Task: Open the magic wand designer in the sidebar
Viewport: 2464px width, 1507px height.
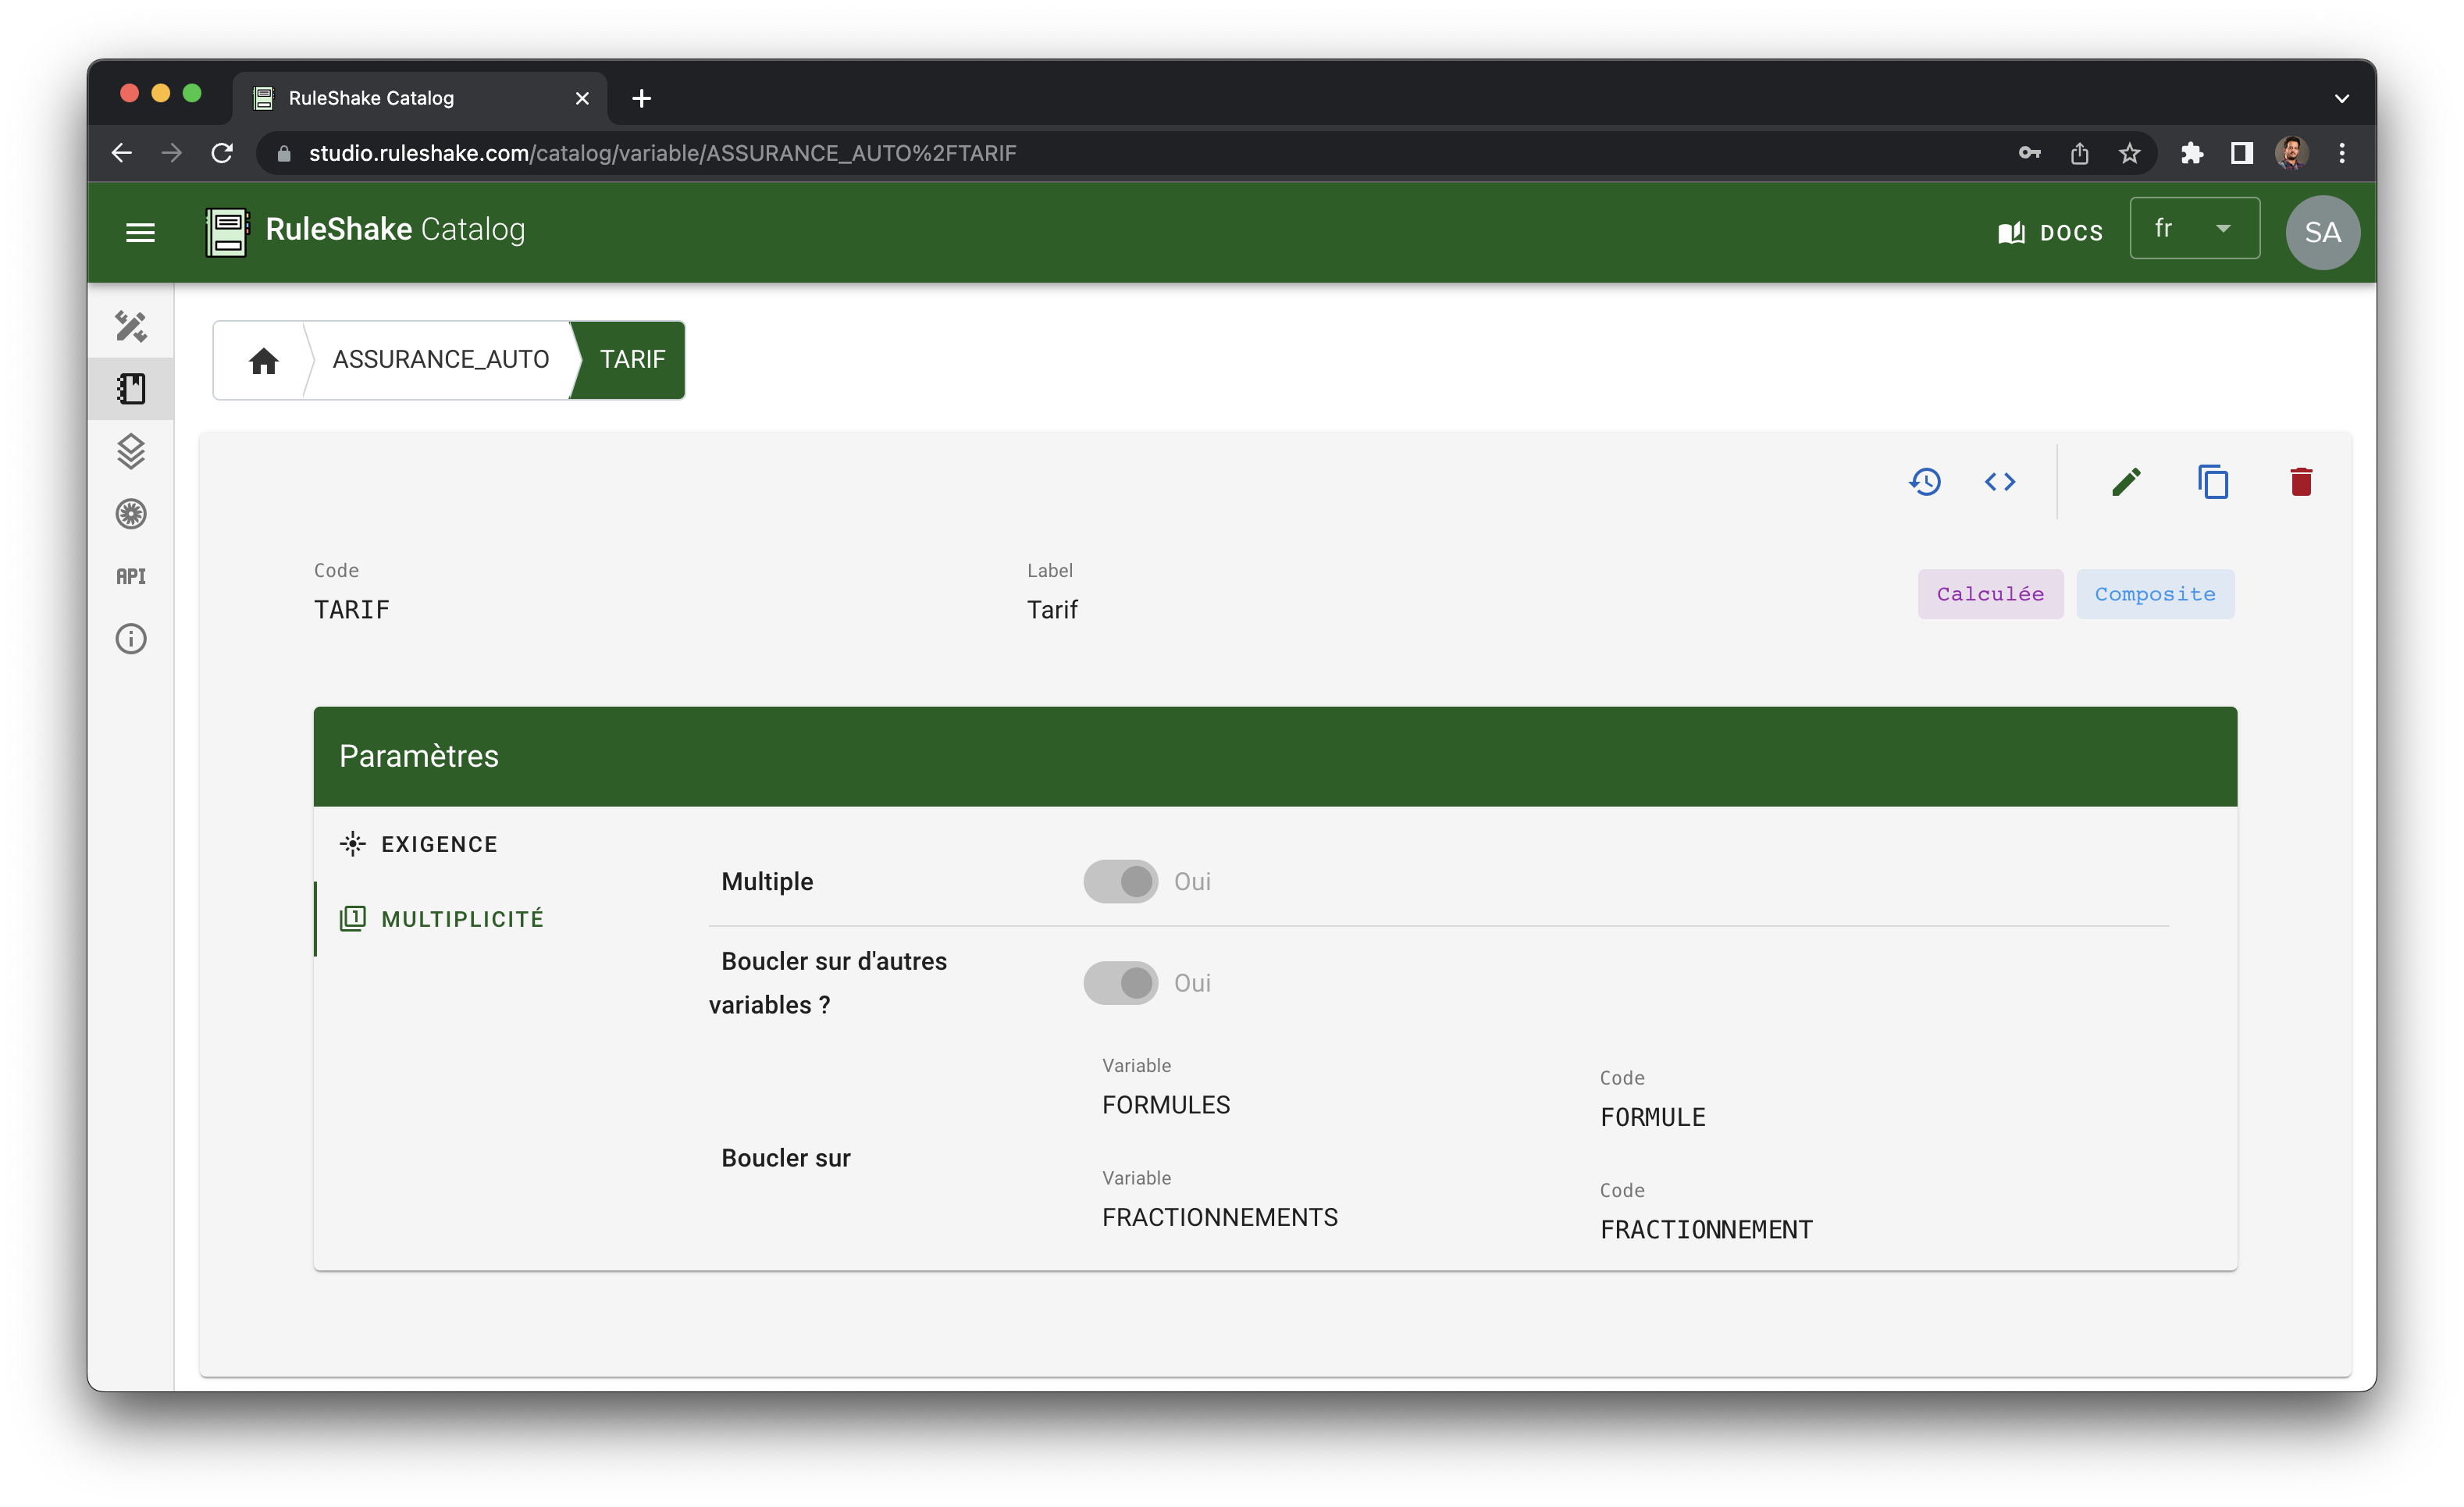Action: tap(131, 326)
